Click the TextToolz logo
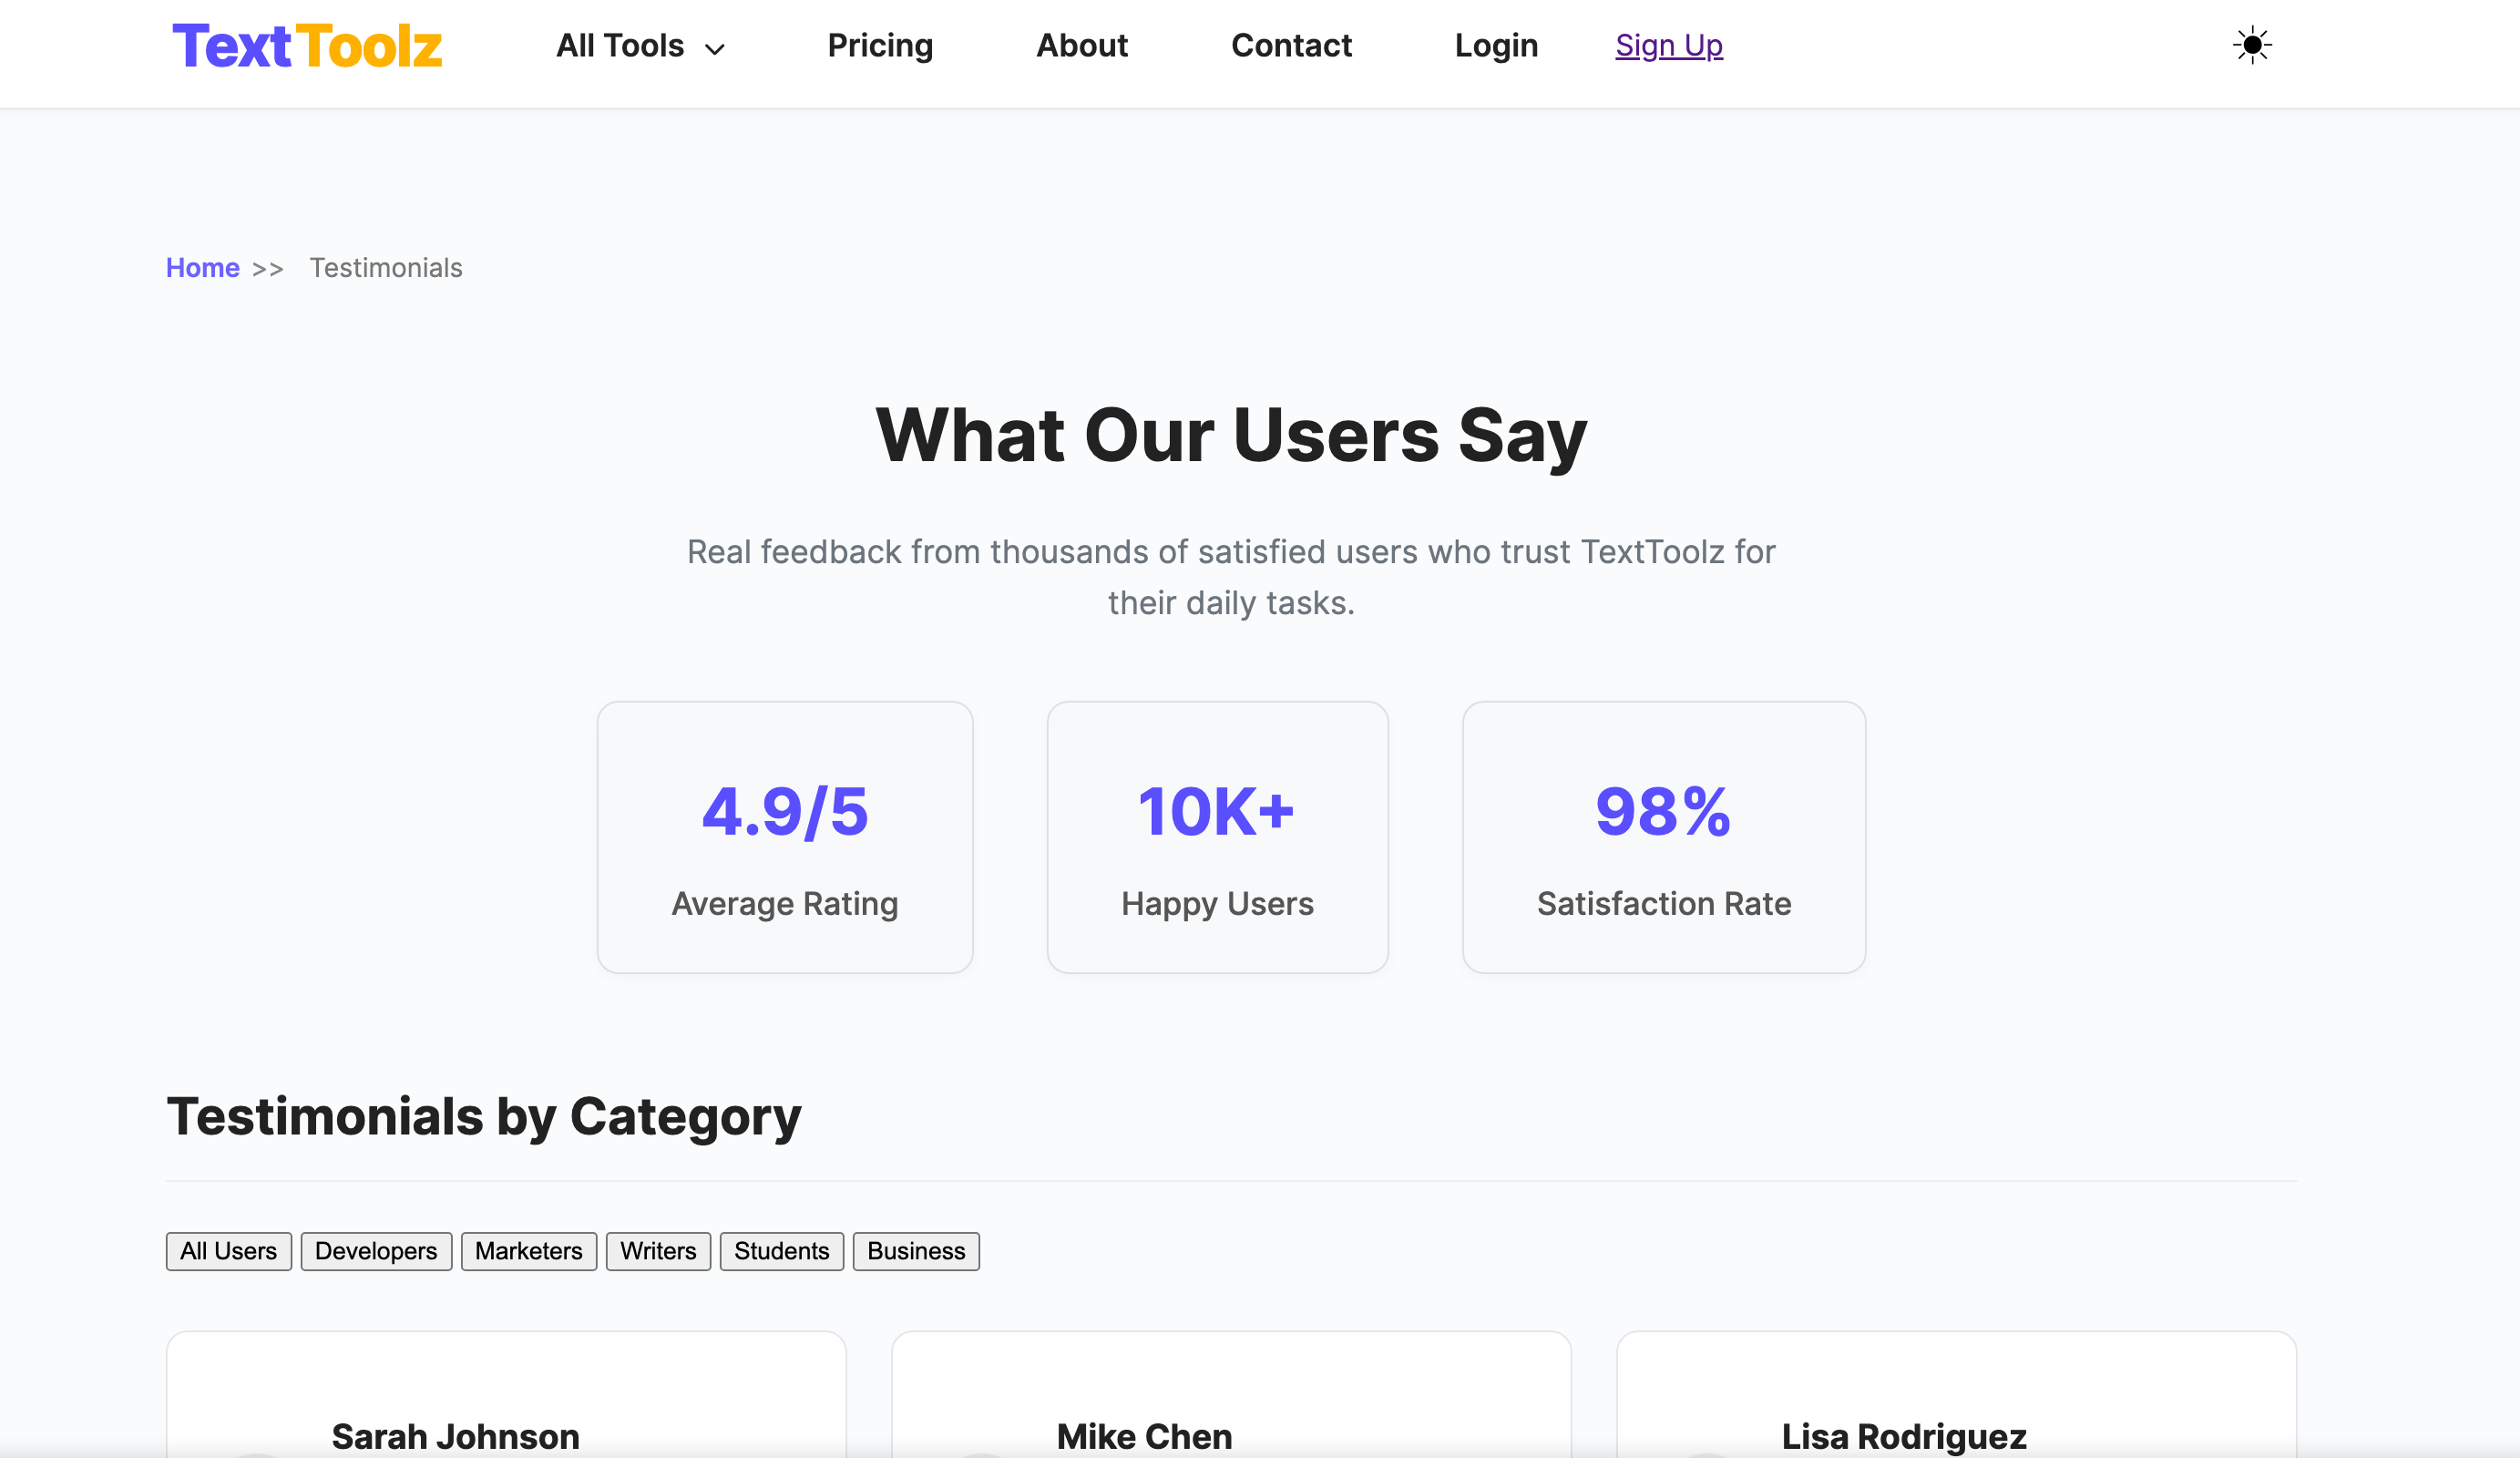The height and width of the screenshot is (1458, 2520). pos(307,46)
